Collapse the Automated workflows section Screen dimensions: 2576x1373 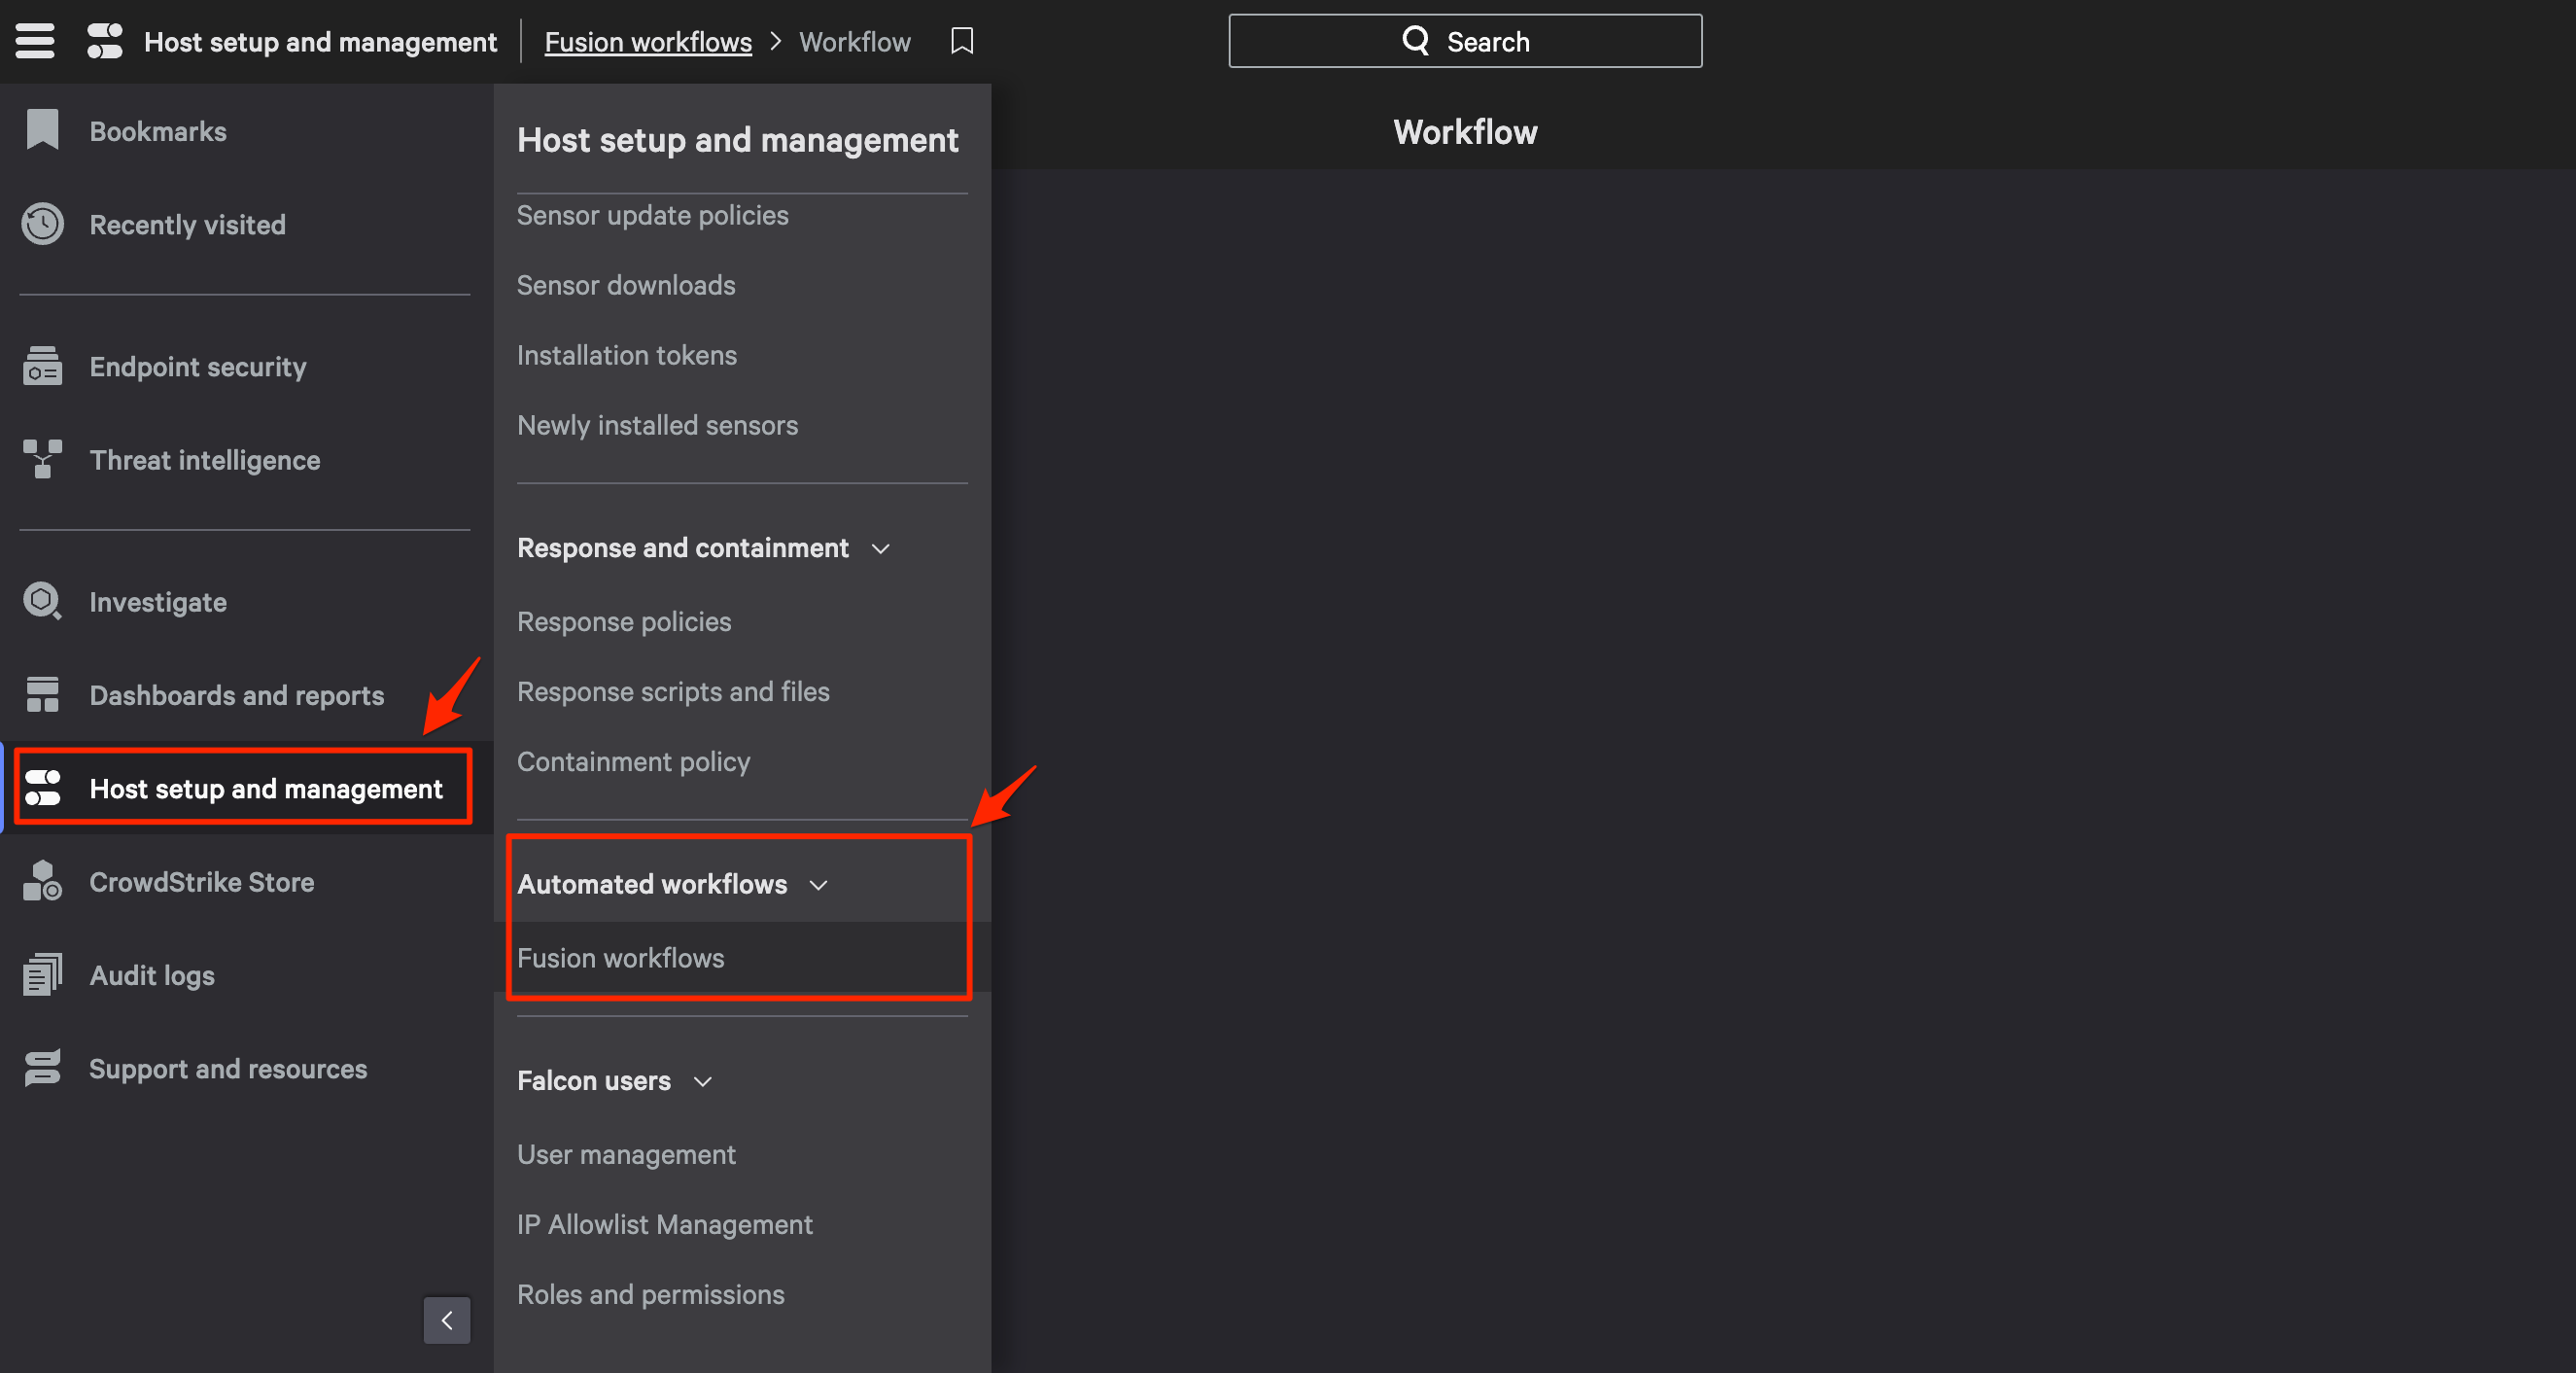click(x=818, y=885)
